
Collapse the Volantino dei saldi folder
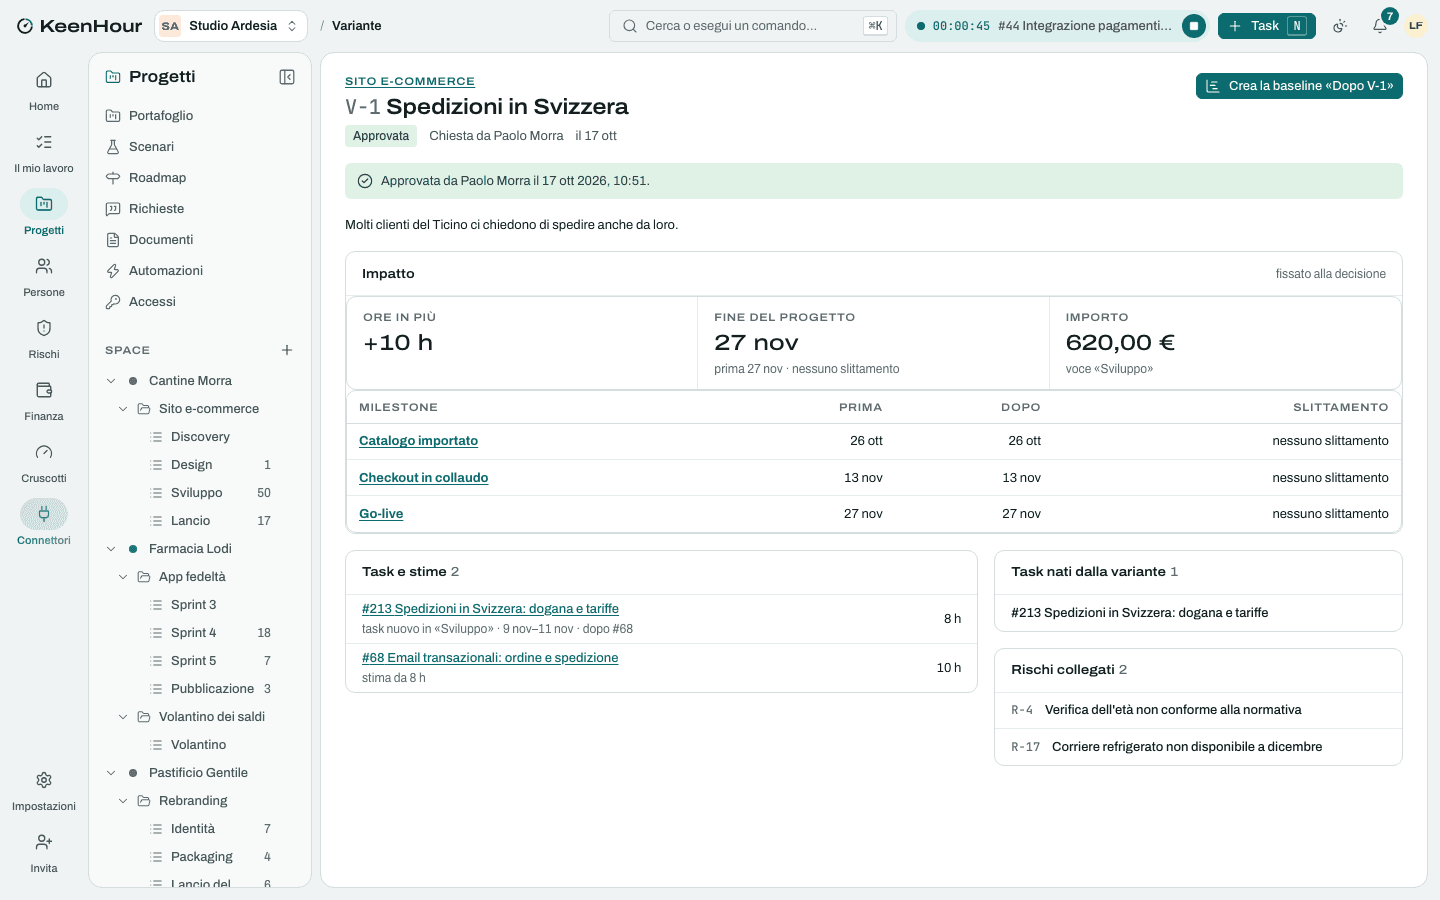123,717
